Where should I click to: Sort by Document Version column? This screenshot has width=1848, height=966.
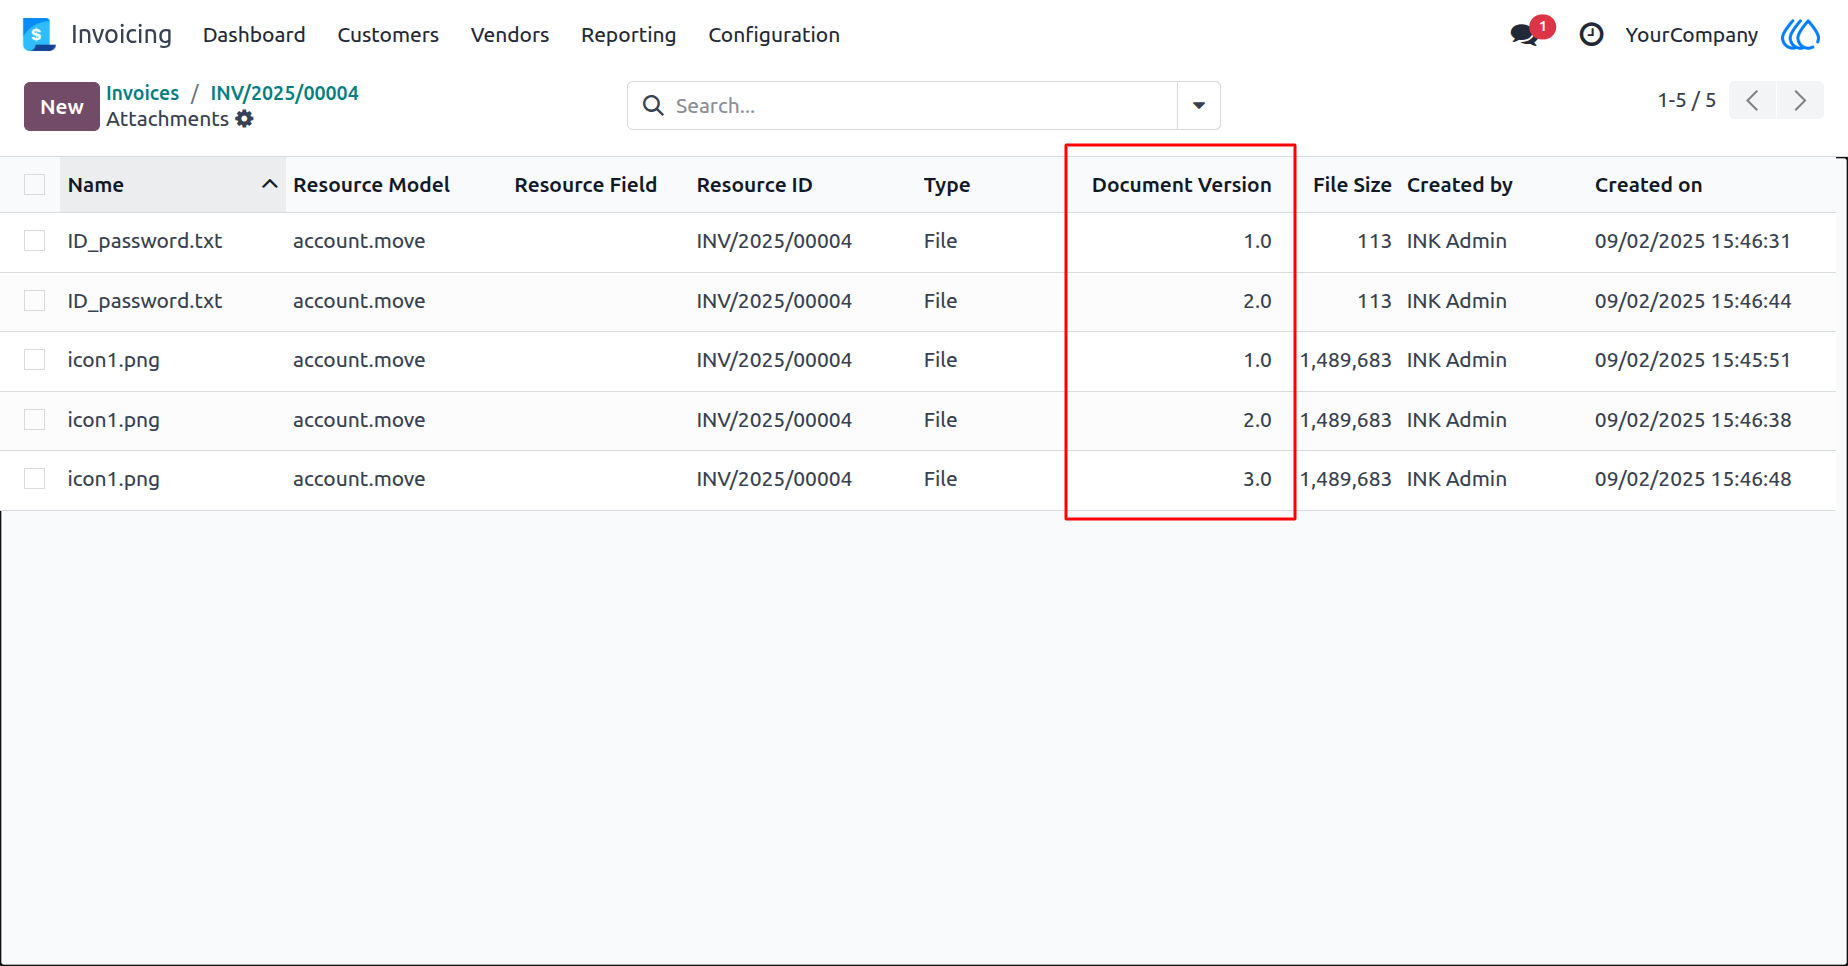pyautogui.click(x=1182, y=185)
